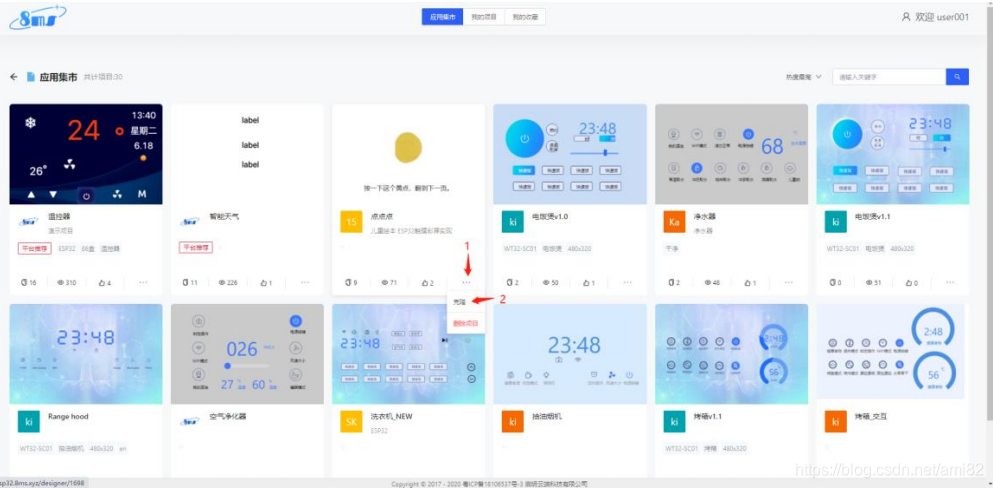Viewport: 993px width, 488px height.
Task: Like the 净水器 project
Action: pos(750,282)
